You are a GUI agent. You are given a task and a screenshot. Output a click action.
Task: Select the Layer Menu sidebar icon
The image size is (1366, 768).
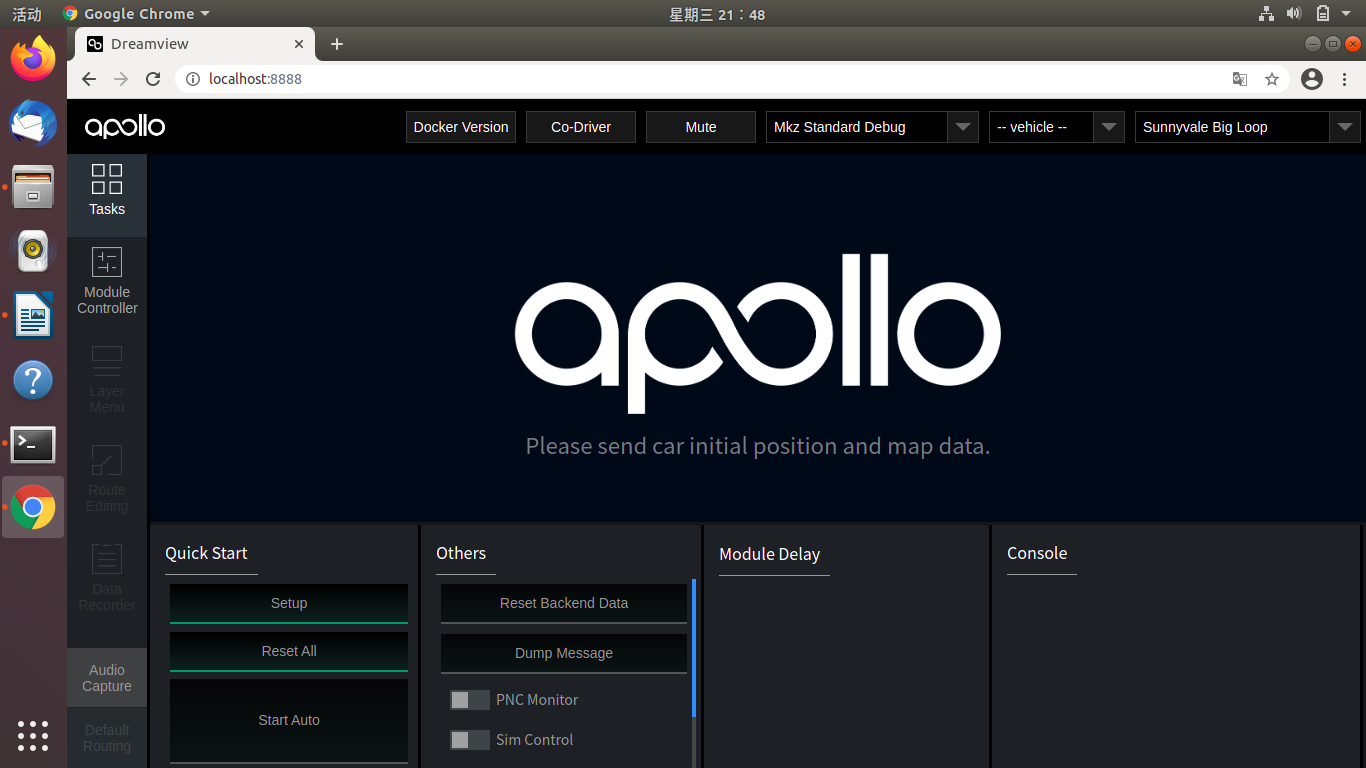106,380
